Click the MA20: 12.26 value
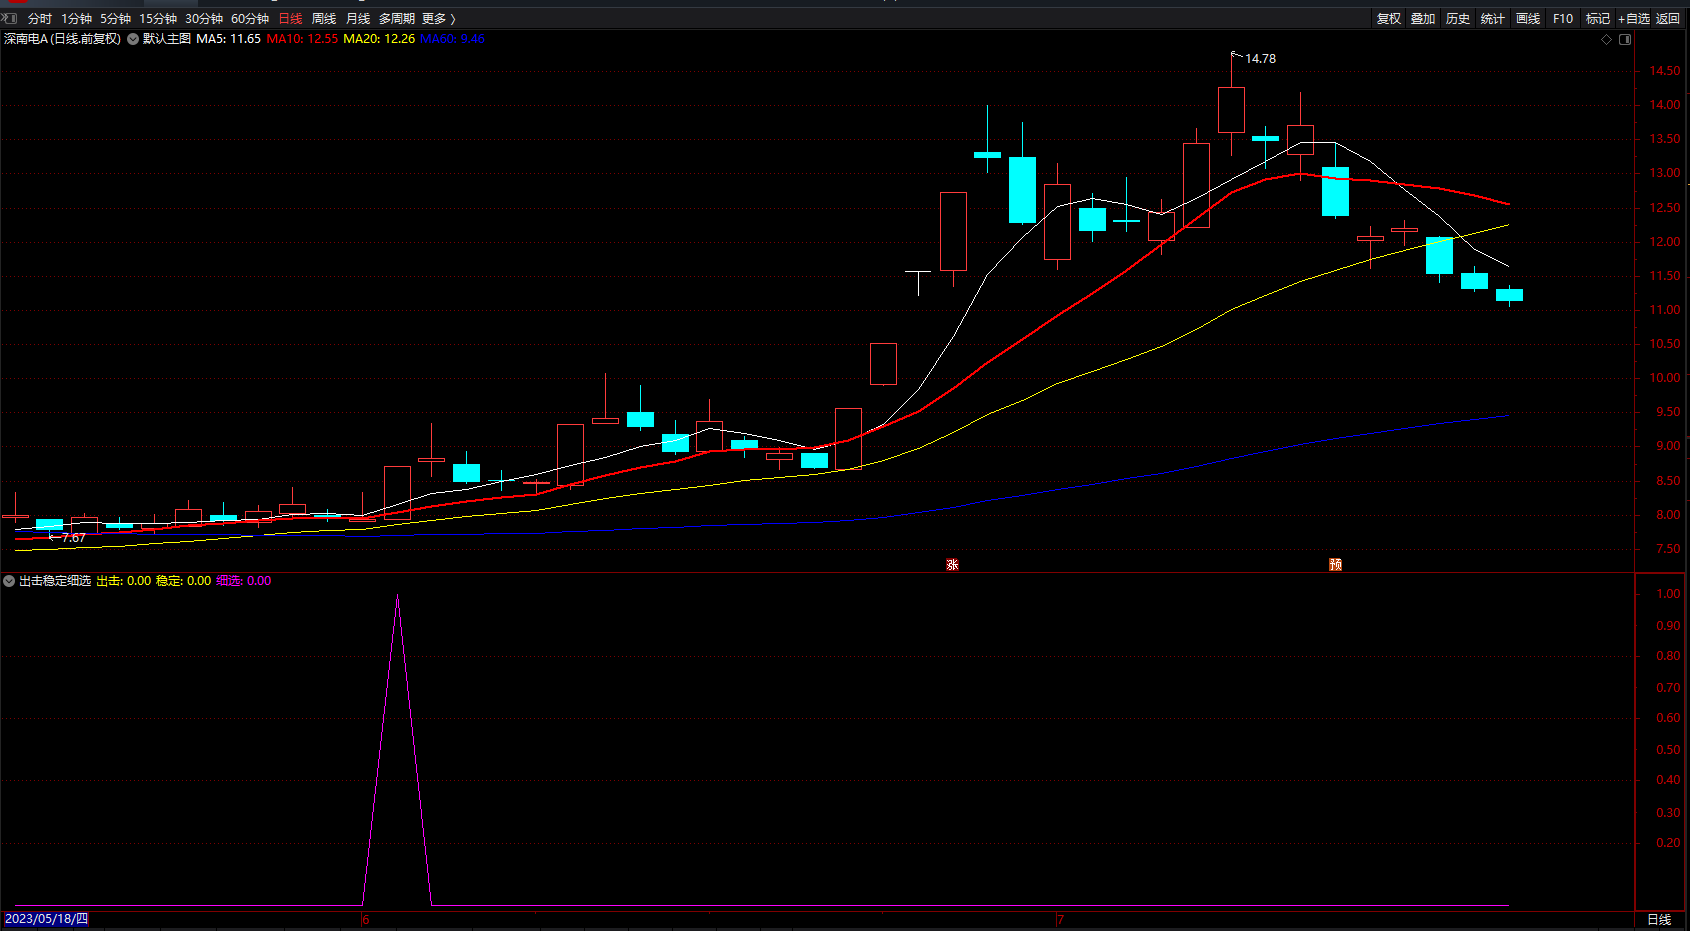Screen dimensions: 1690x931 point(379,39)
